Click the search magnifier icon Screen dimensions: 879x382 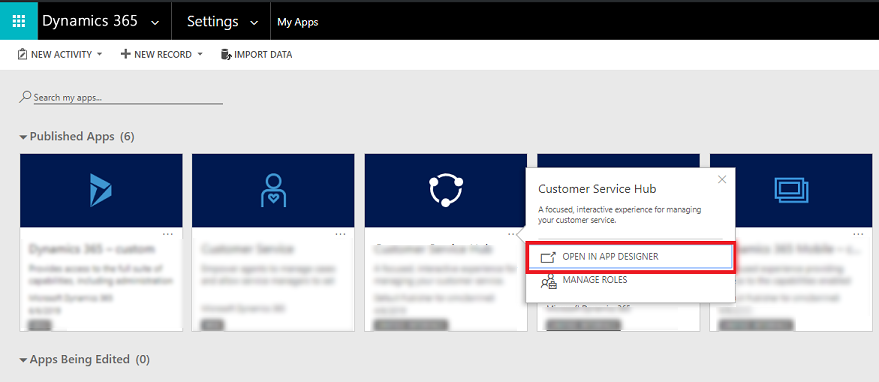coord(25,97)
